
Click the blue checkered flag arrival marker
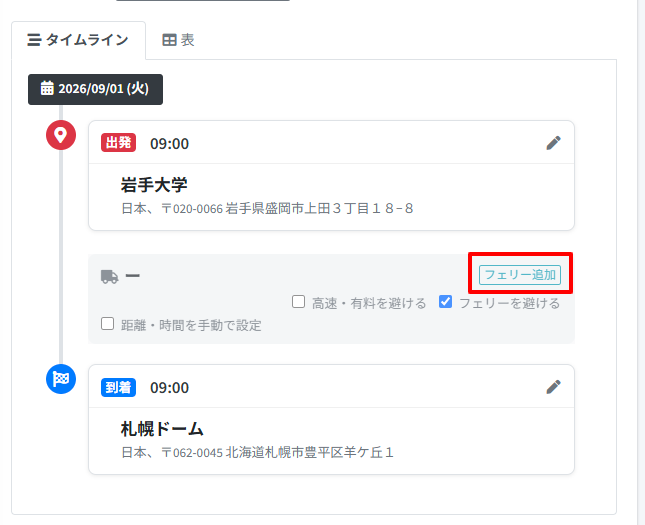point(61,379)
